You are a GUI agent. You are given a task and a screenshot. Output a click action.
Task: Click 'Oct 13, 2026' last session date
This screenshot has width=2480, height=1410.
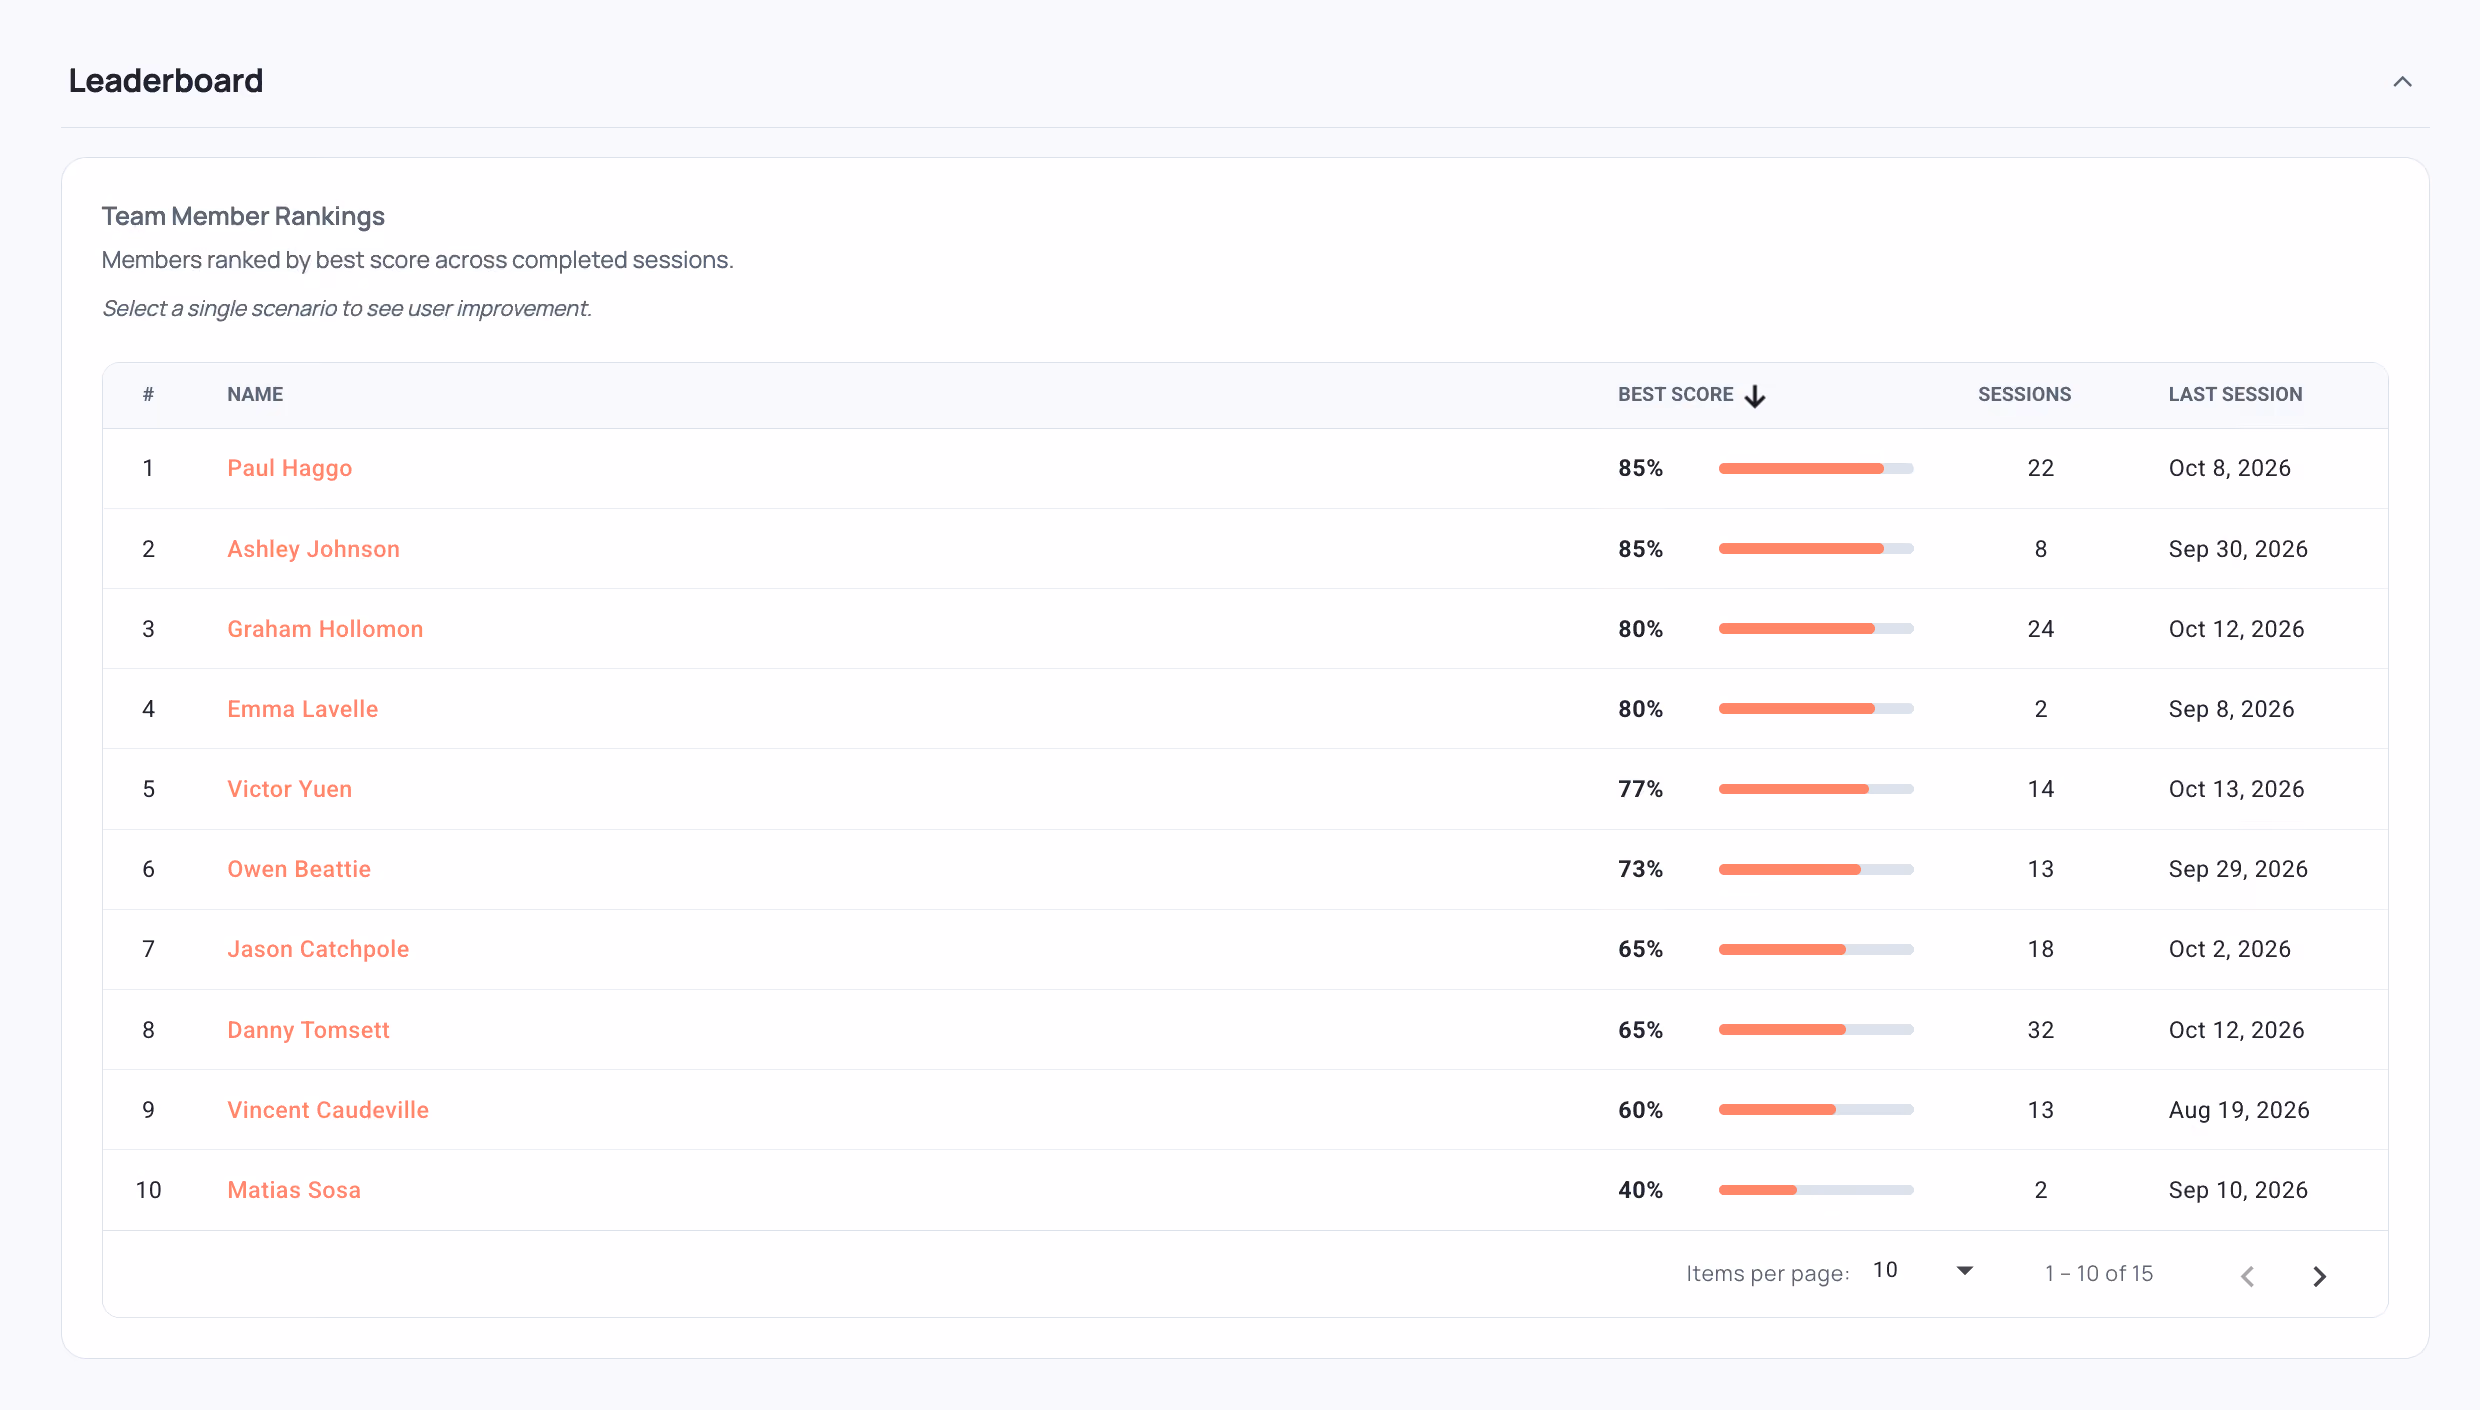[2236, 789]
